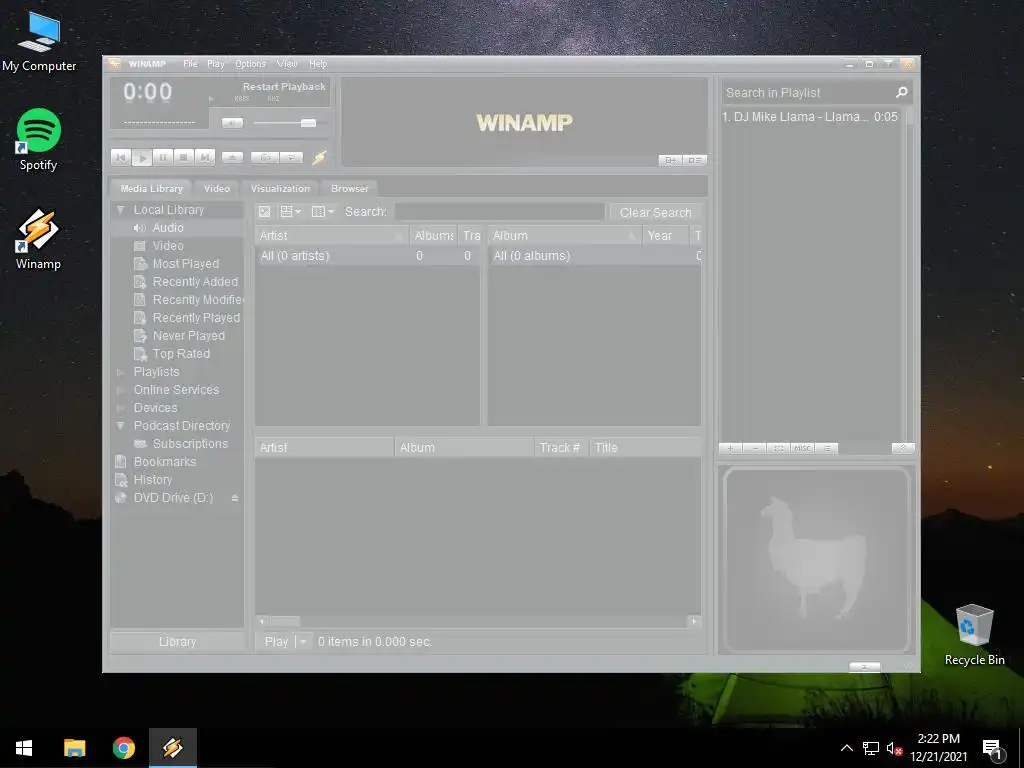Select the Video library view

pyautogui.click(x=168, y=246)
